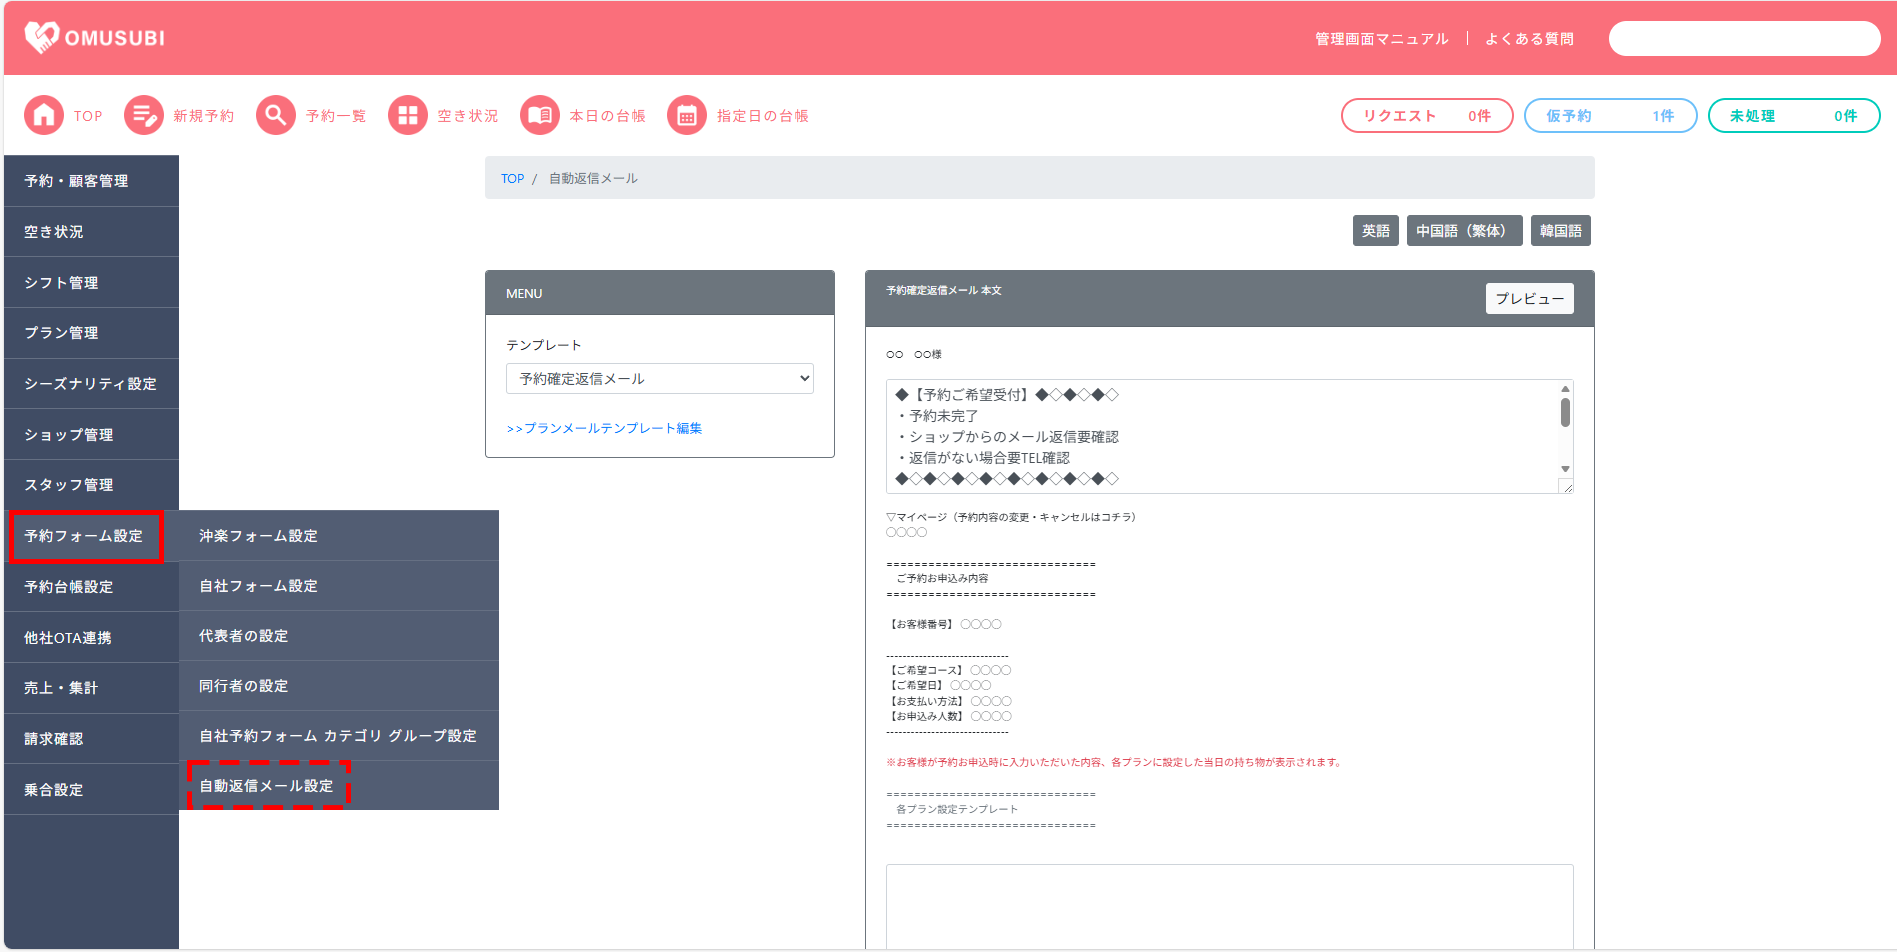Open 予約フォーム設定 in the sidebar
This screenshot has width=1897, height=952.
click(x=85, y=536)
